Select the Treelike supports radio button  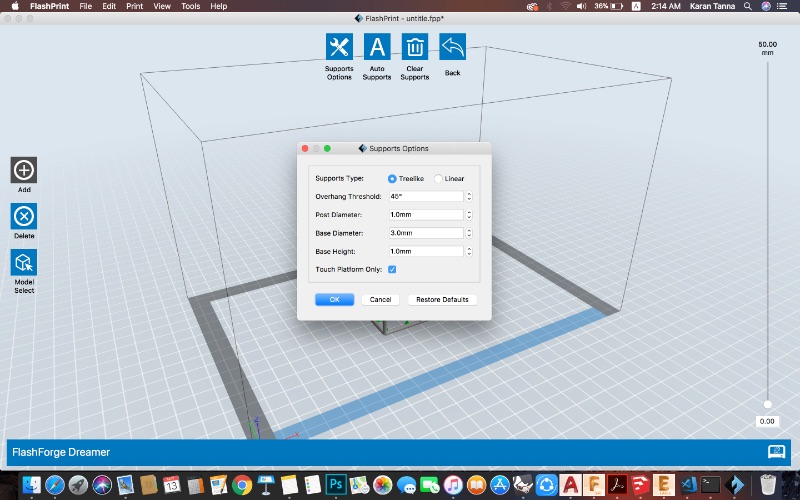392,179
